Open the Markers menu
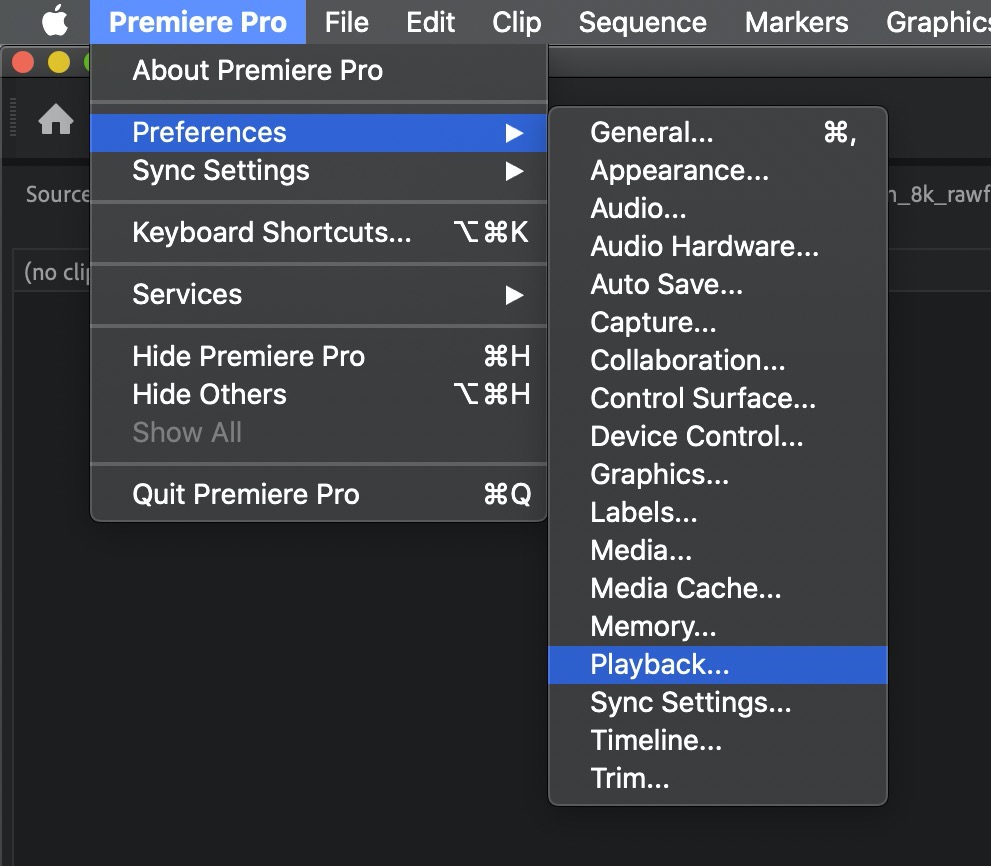This screenshot has height=866, width=991. (x=795, y=21)
